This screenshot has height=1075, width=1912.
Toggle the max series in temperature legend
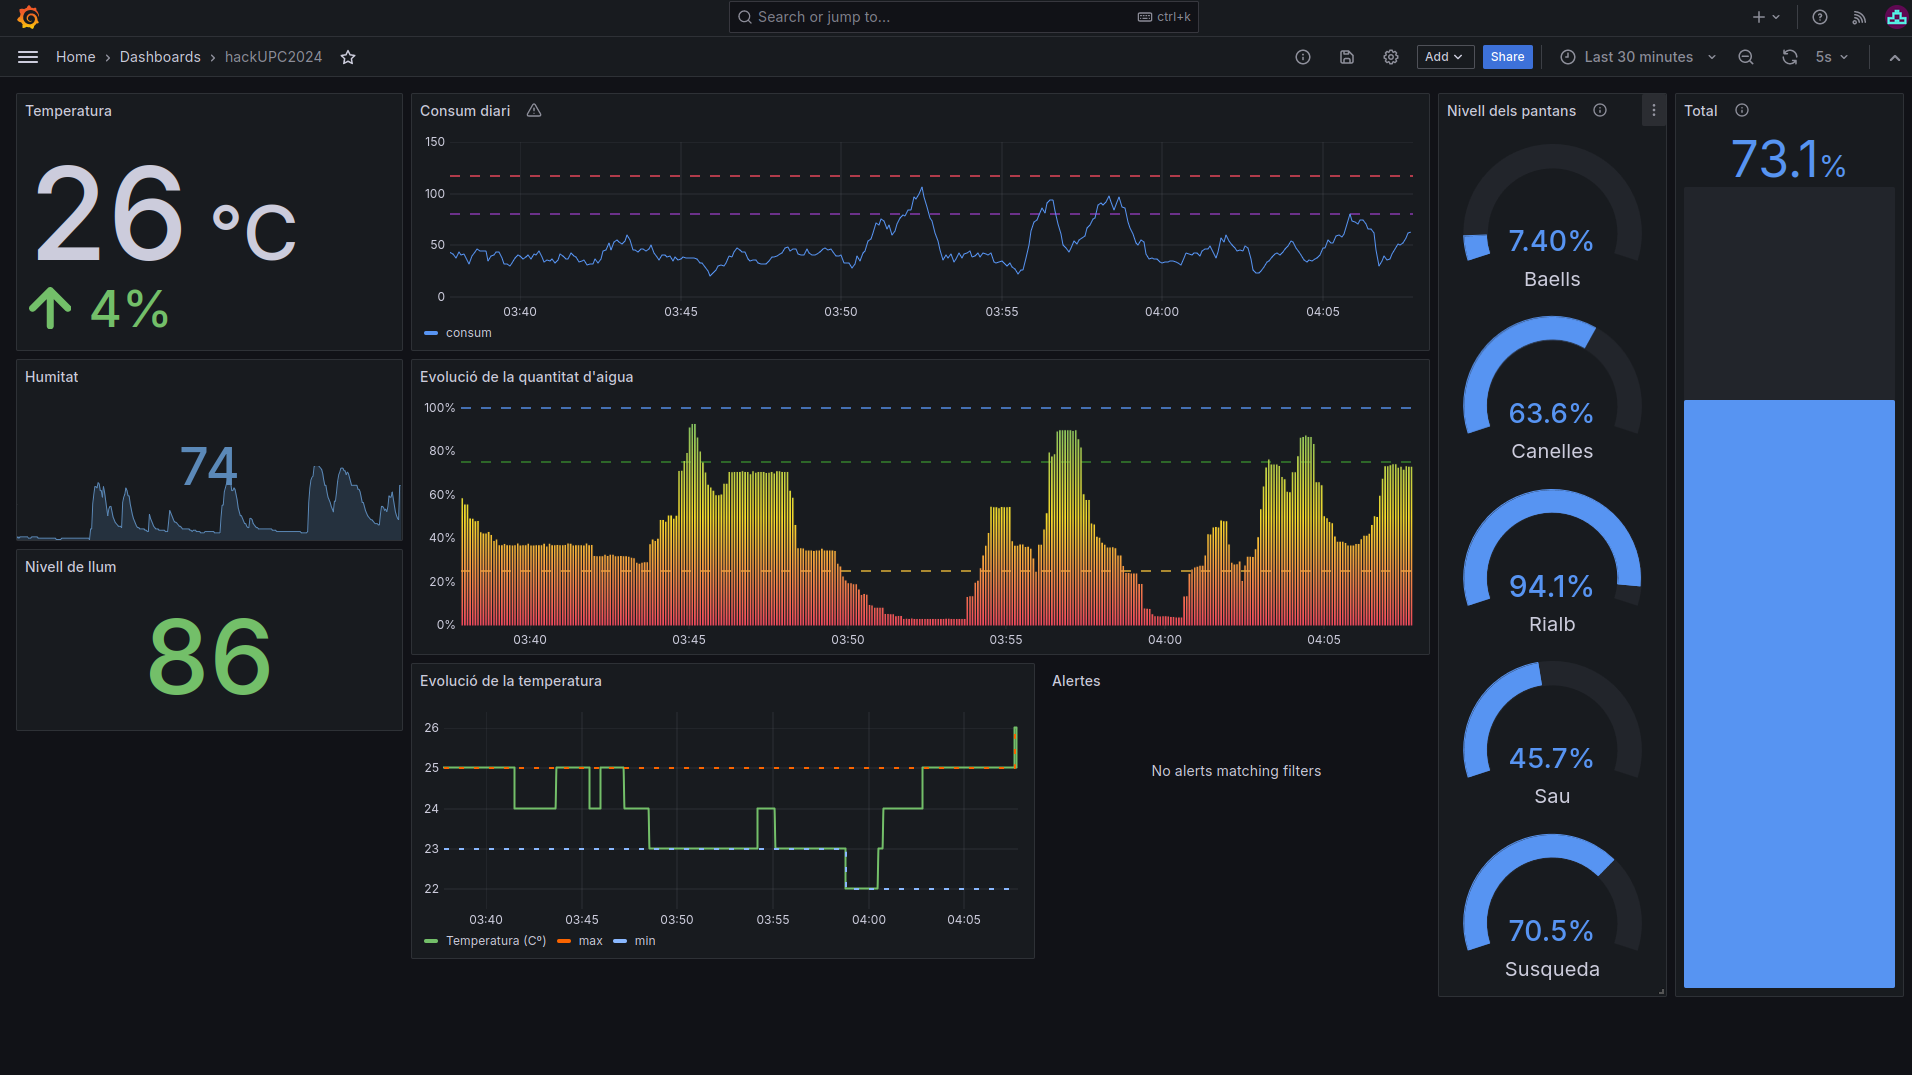590,941
